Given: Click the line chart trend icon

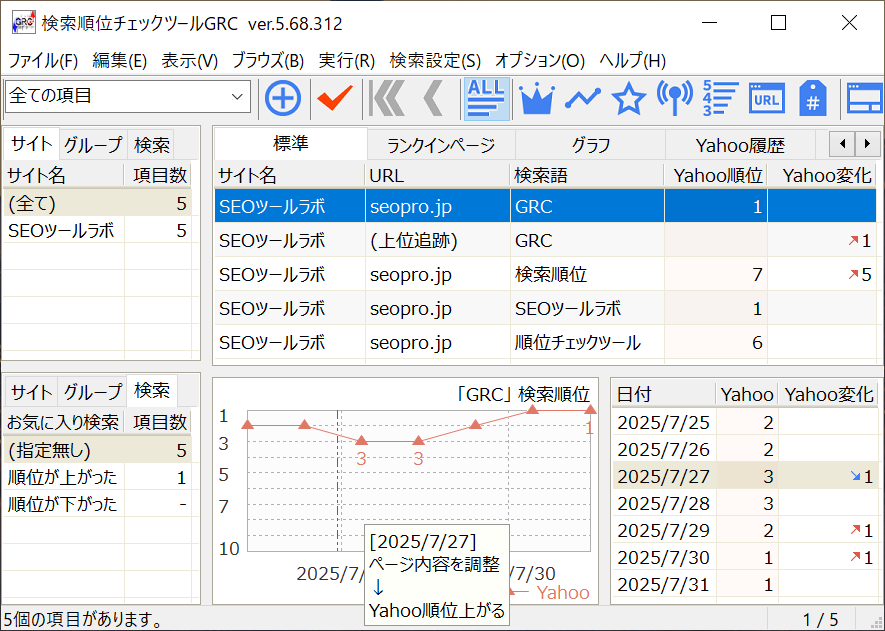Looking at the screenshot, I should [x=583, y=98].
